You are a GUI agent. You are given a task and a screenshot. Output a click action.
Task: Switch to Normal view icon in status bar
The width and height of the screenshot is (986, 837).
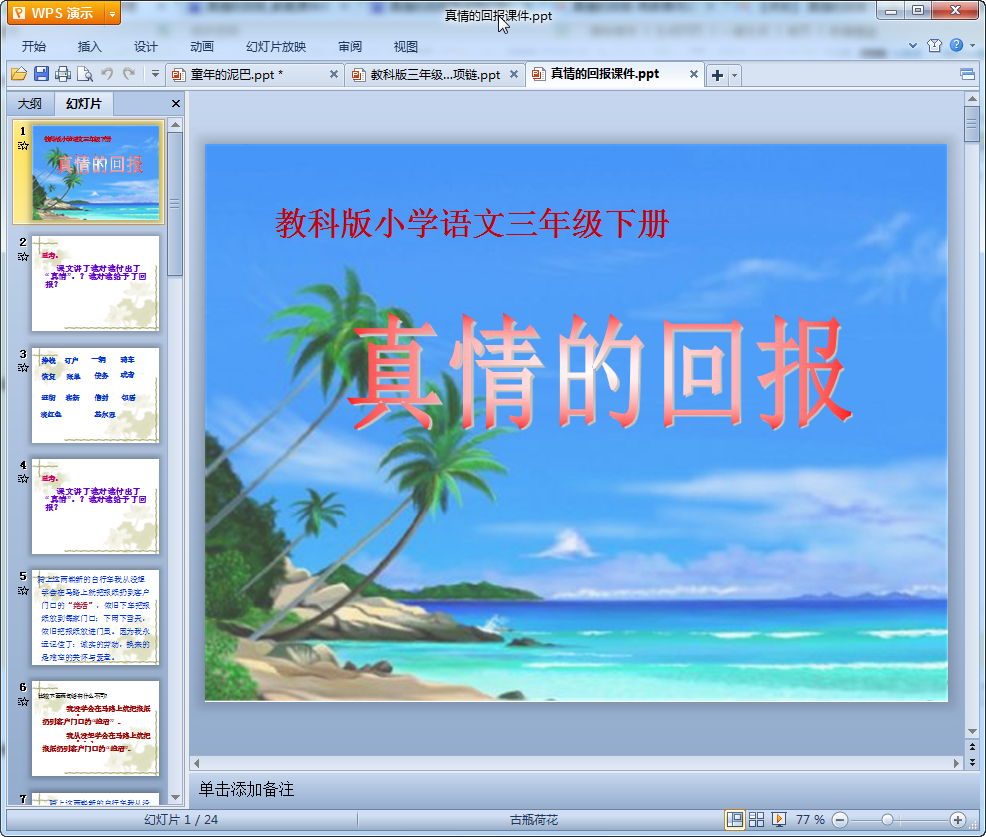click(x=734, y=819)
